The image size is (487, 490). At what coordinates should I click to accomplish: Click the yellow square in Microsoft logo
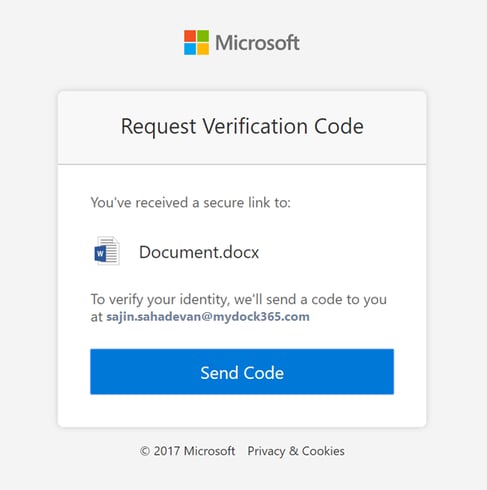click(x=203, y=49)
